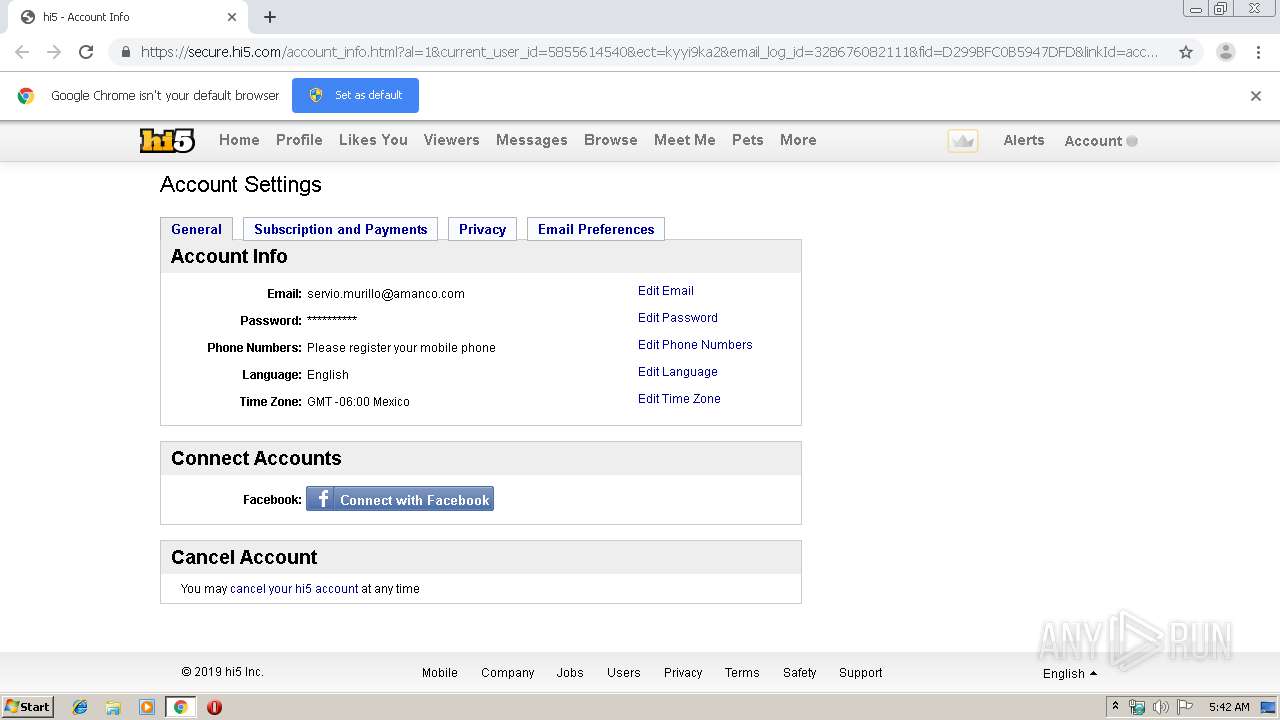Screen dimensions: 1280x720
Task: Click the hi5 logo
Action: [x=167, y=141]
